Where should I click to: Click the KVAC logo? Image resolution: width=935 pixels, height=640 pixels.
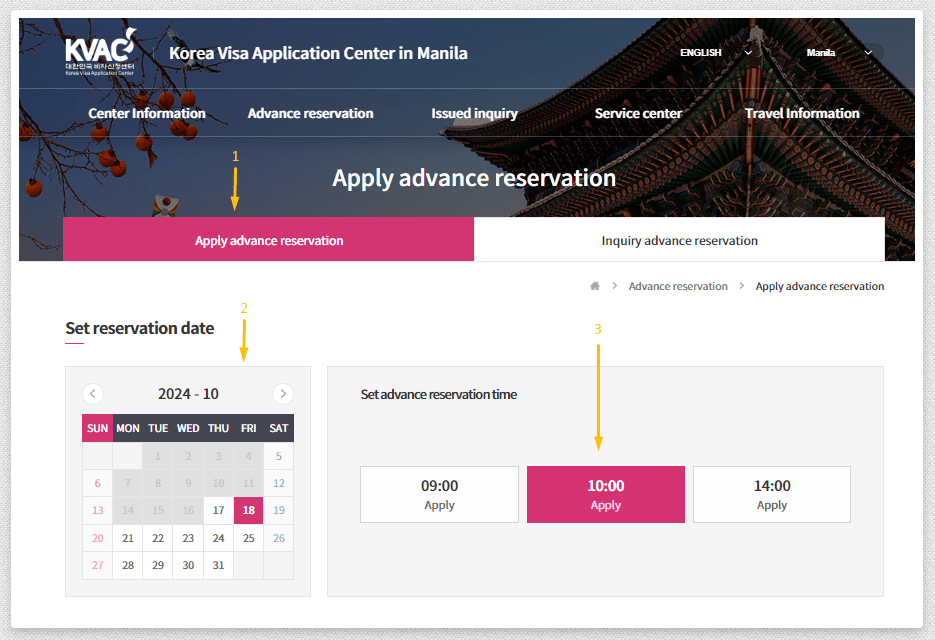tap(99, 54)
